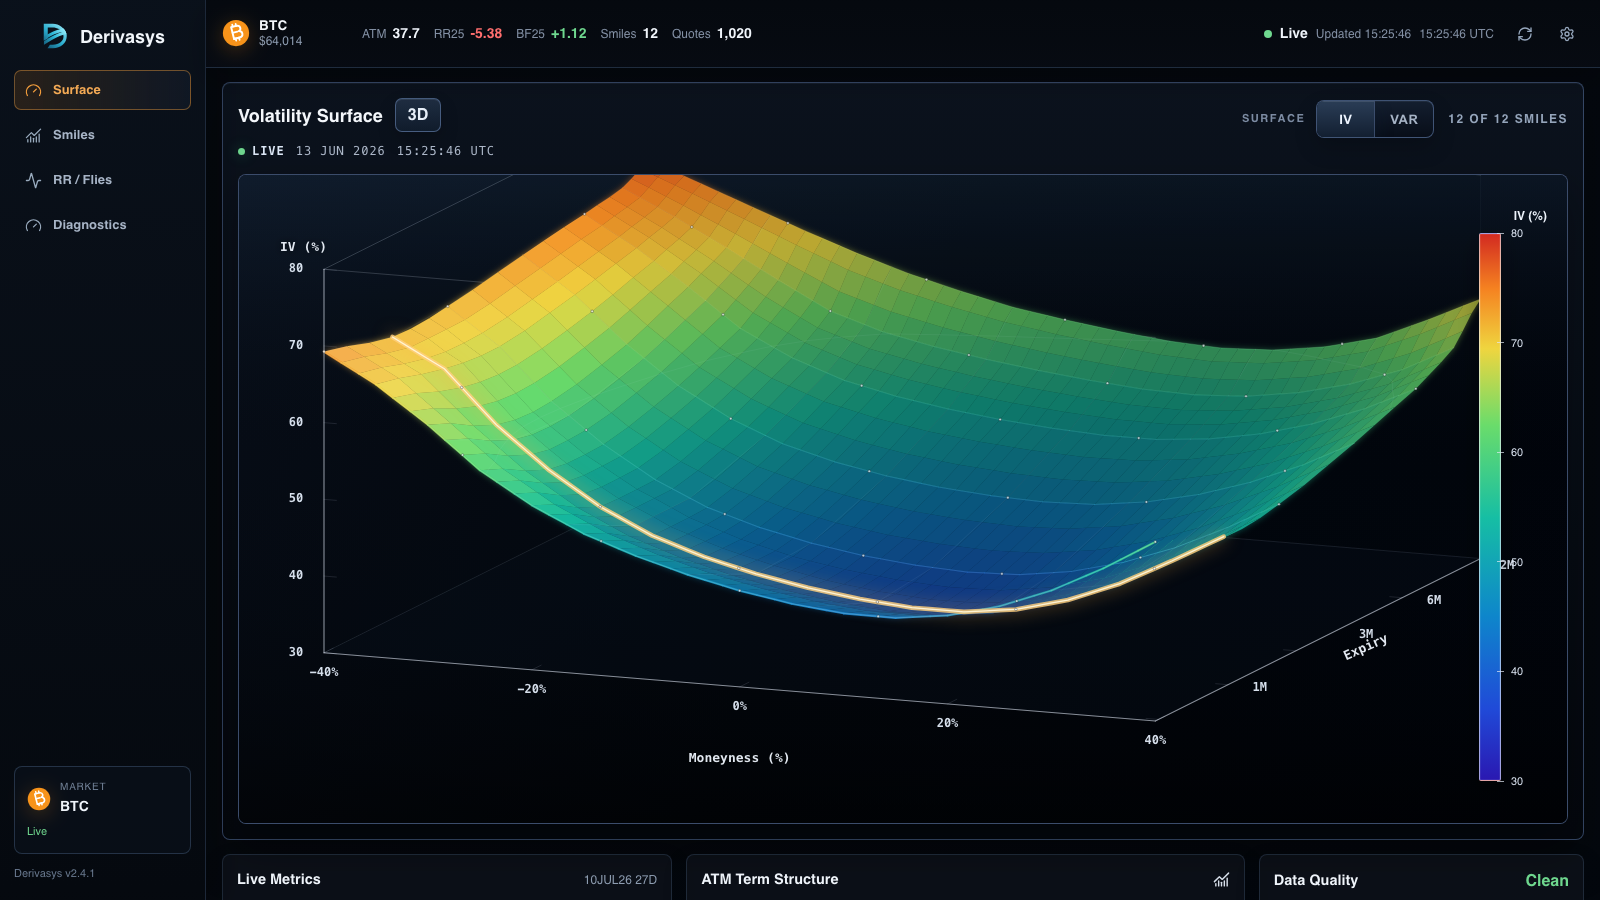Refresh data with the reload icon
This screenshot has height=900, width=1600.
pos(1525,34)
